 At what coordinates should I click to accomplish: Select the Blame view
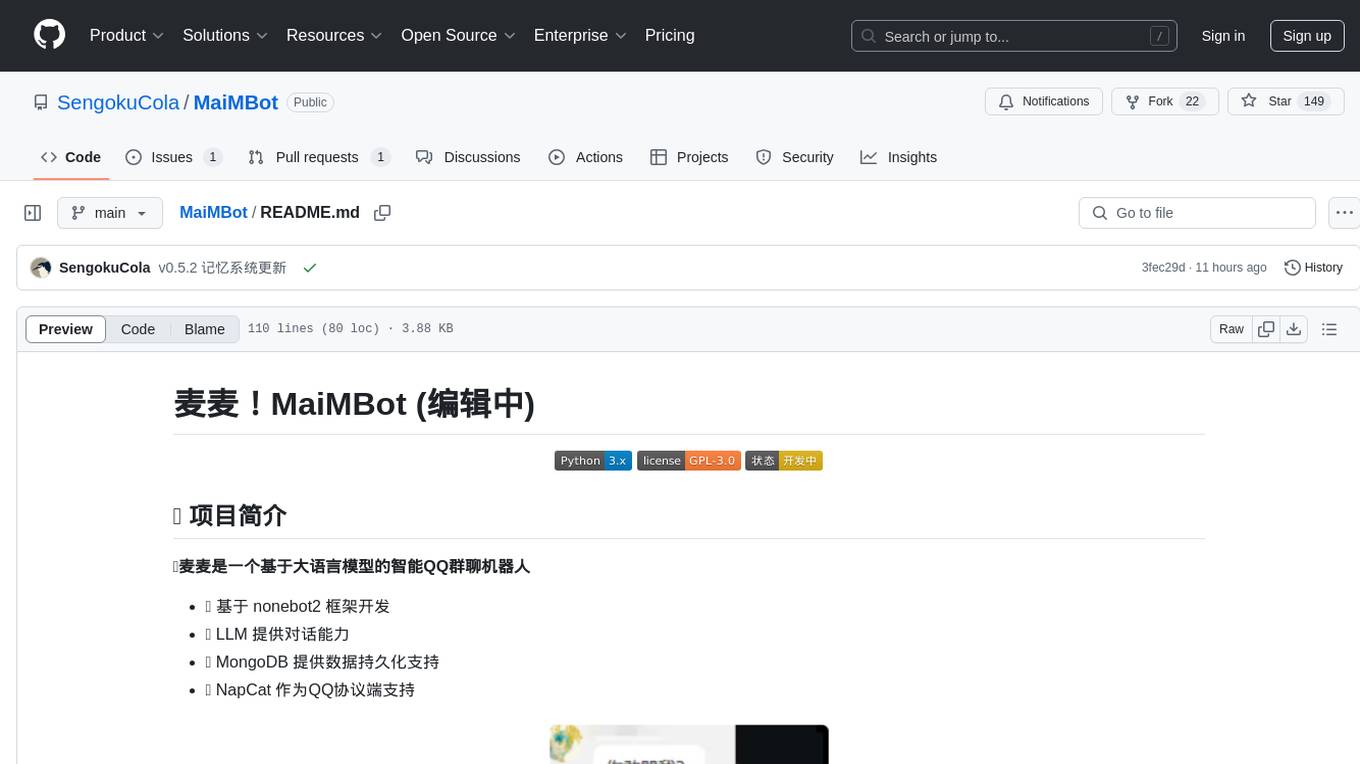pos(204,329)
